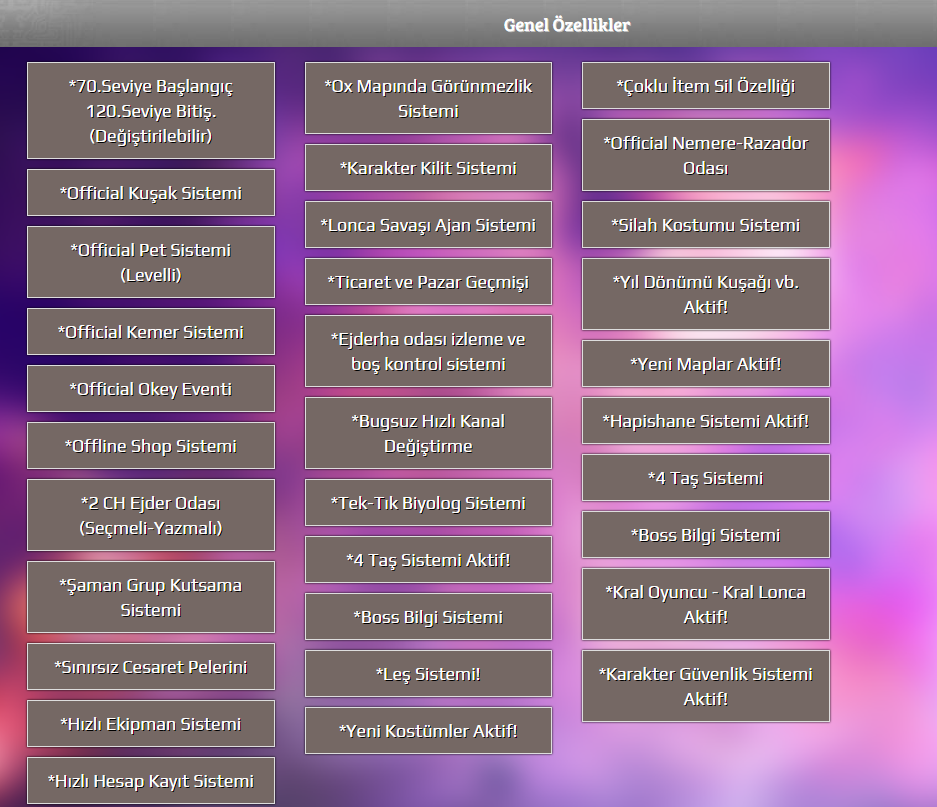This screenshot has height=807, width=937.
Task: Click Leş Sistemi! box
Action: (x=428, y=674)
